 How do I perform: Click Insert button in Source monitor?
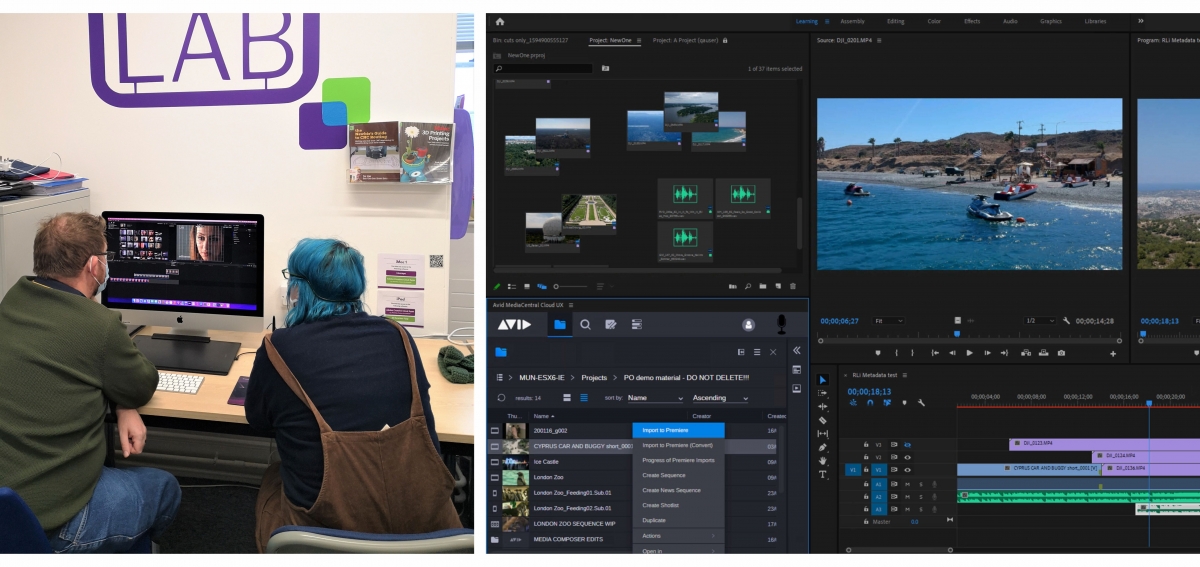click(1026, 353)
